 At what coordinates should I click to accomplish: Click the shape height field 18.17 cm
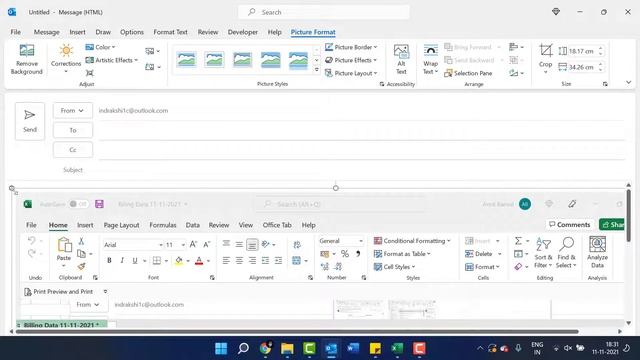[581, 51]
